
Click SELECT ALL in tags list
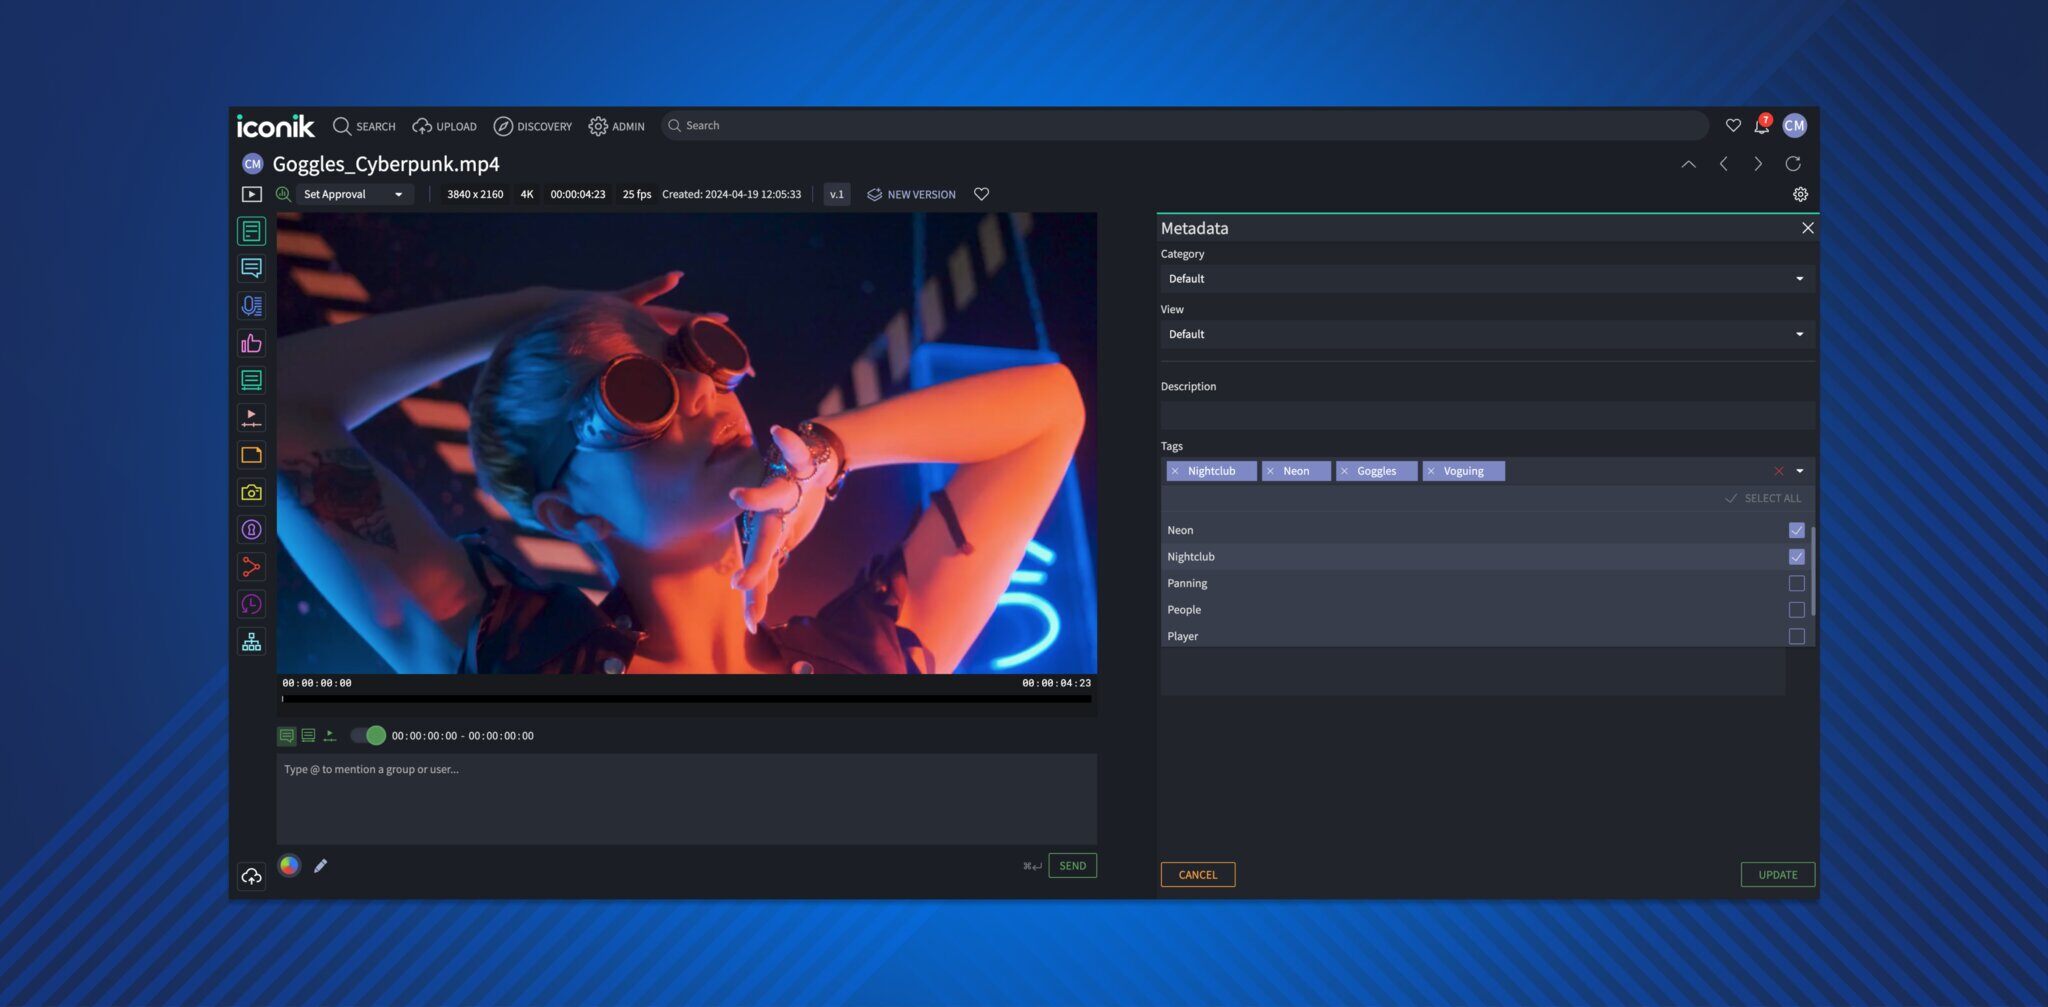(1763, 498)
